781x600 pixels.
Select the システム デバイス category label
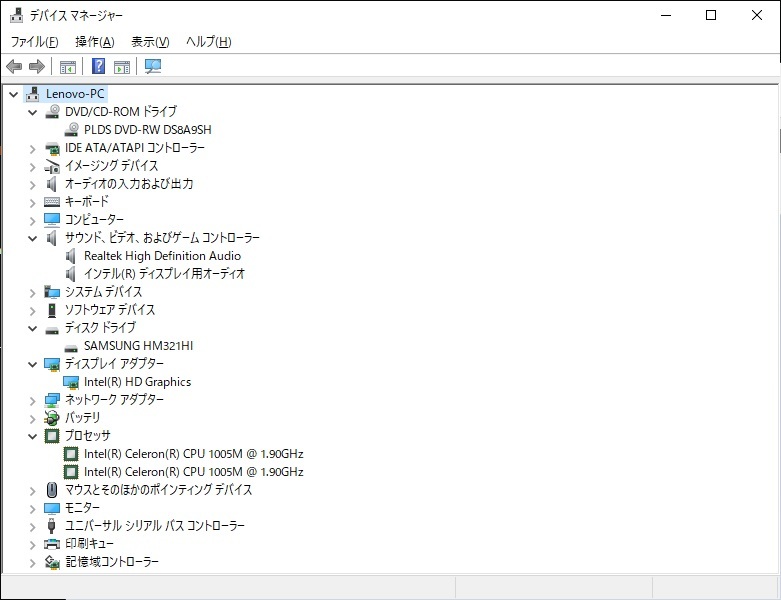tap(104, 291)
